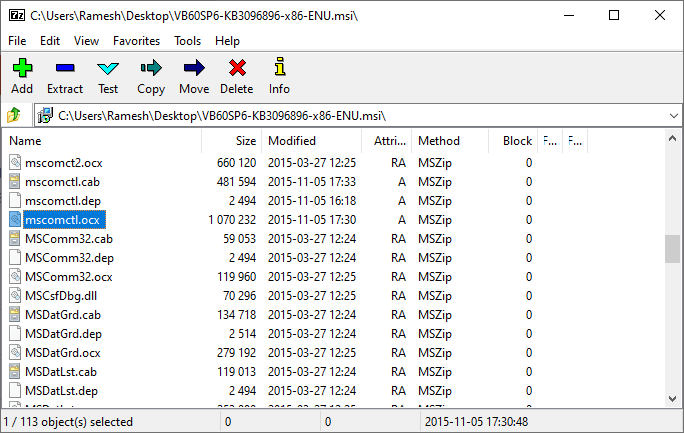Select the mscomctl.cab filename
This screenshot has height=433, width=684.
pos(62,182)
